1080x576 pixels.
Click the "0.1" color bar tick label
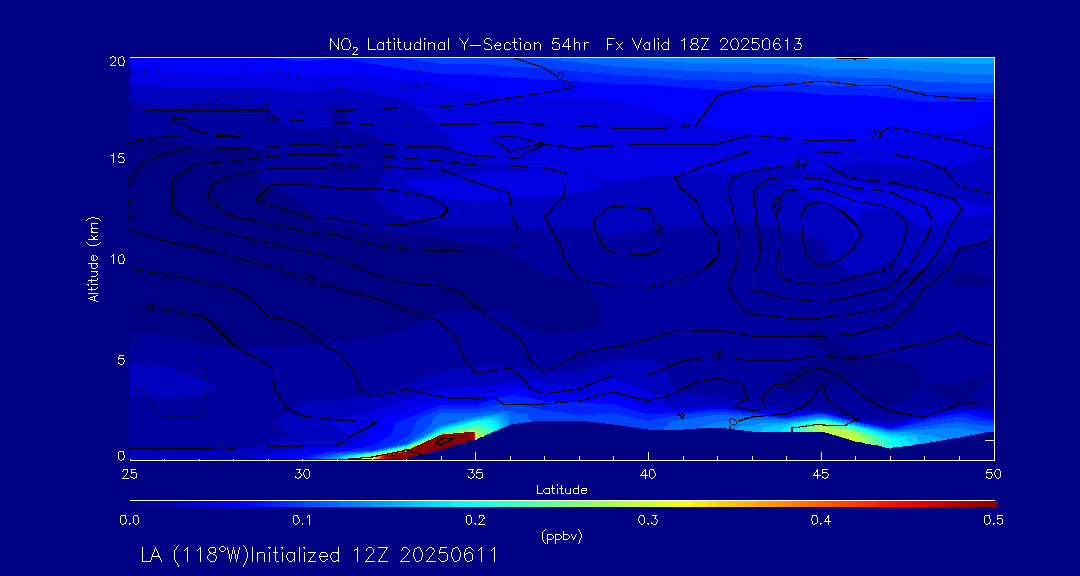(x=302, y=521)
